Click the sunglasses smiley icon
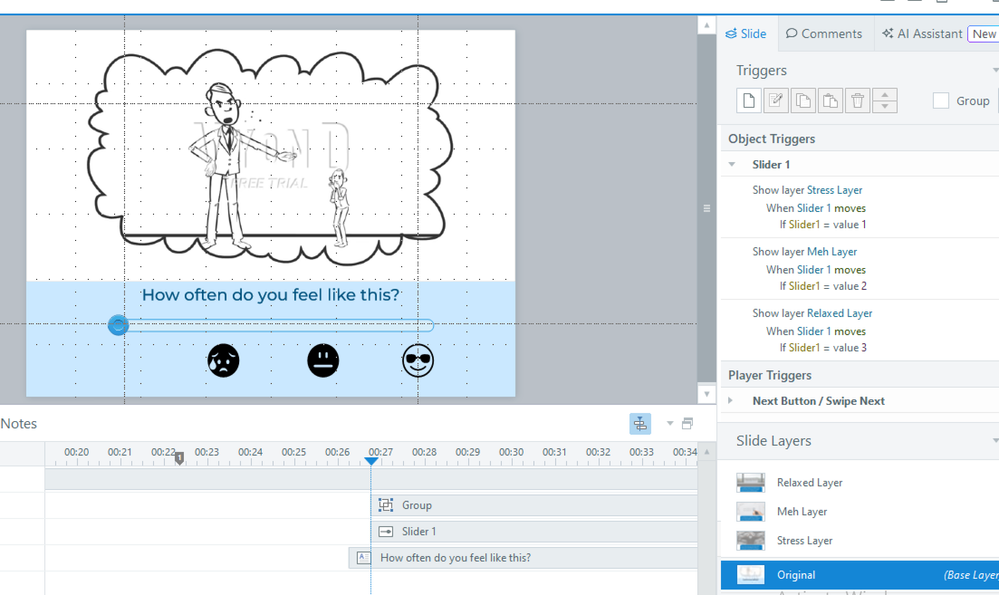The height and width of the screenshot is (595, 999). (x=418, y=360)
